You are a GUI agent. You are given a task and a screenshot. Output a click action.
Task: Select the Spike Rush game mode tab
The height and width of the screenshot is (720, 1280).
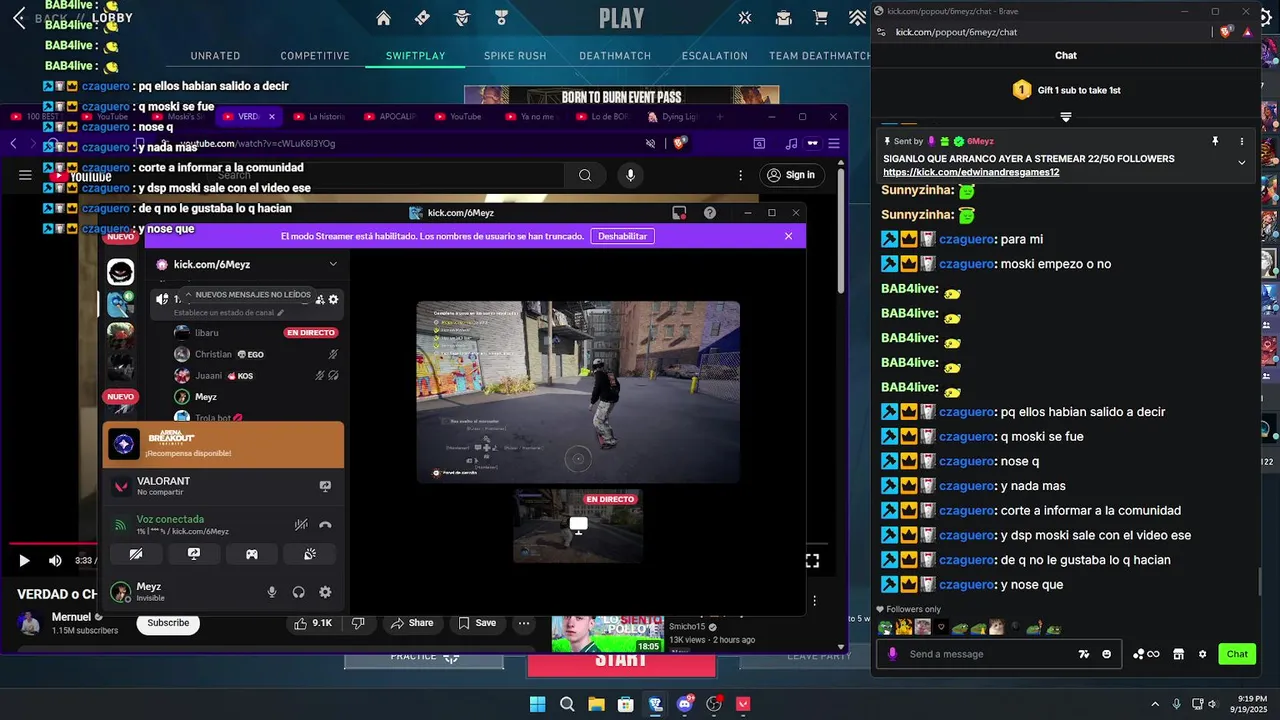click(x=515, y=56)
